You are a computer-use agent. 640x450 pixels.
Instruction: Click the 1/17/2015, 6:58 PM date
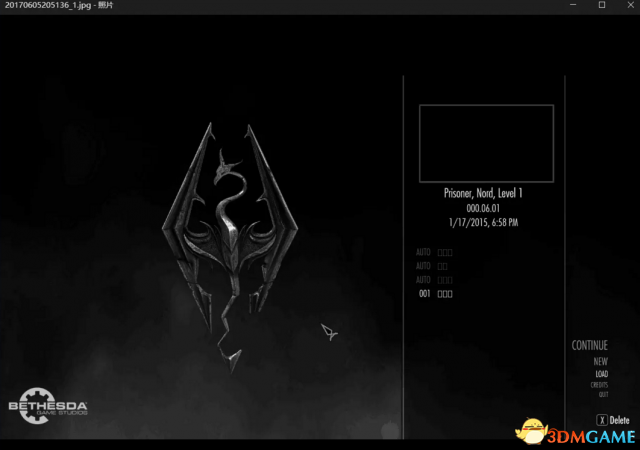[x=483, y=223]
